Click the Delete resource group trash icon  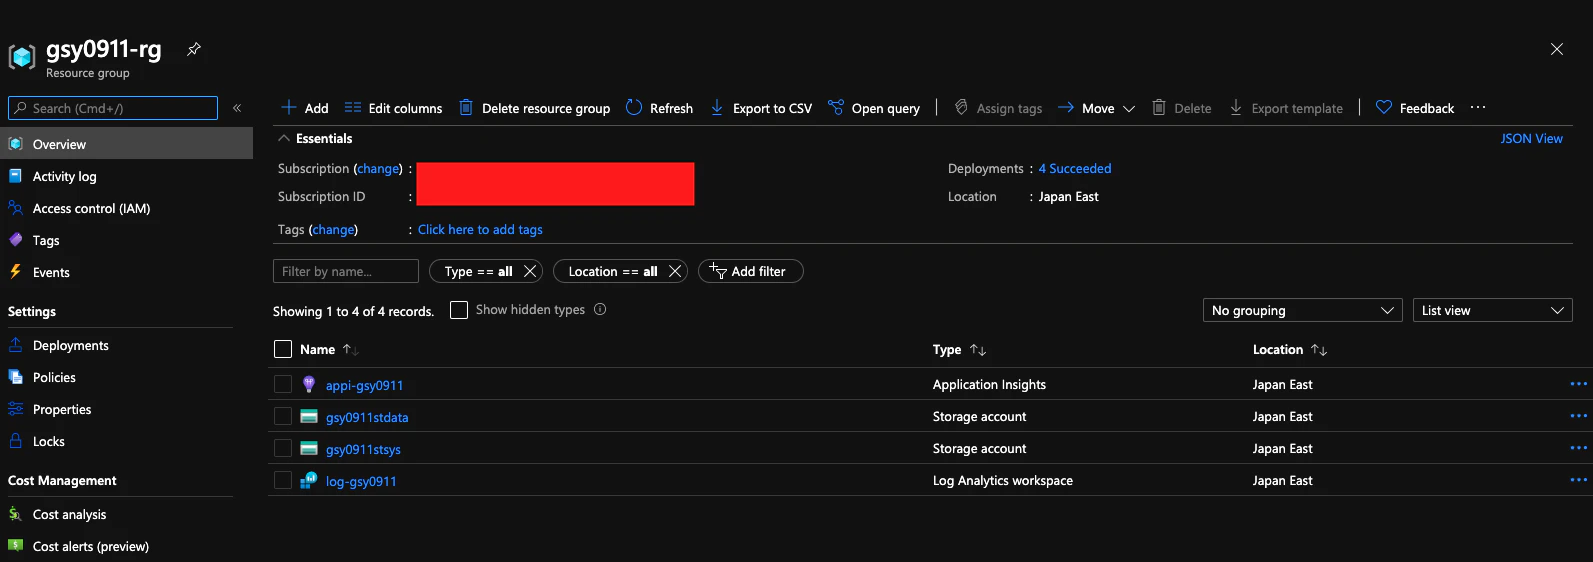pos(466,107)
